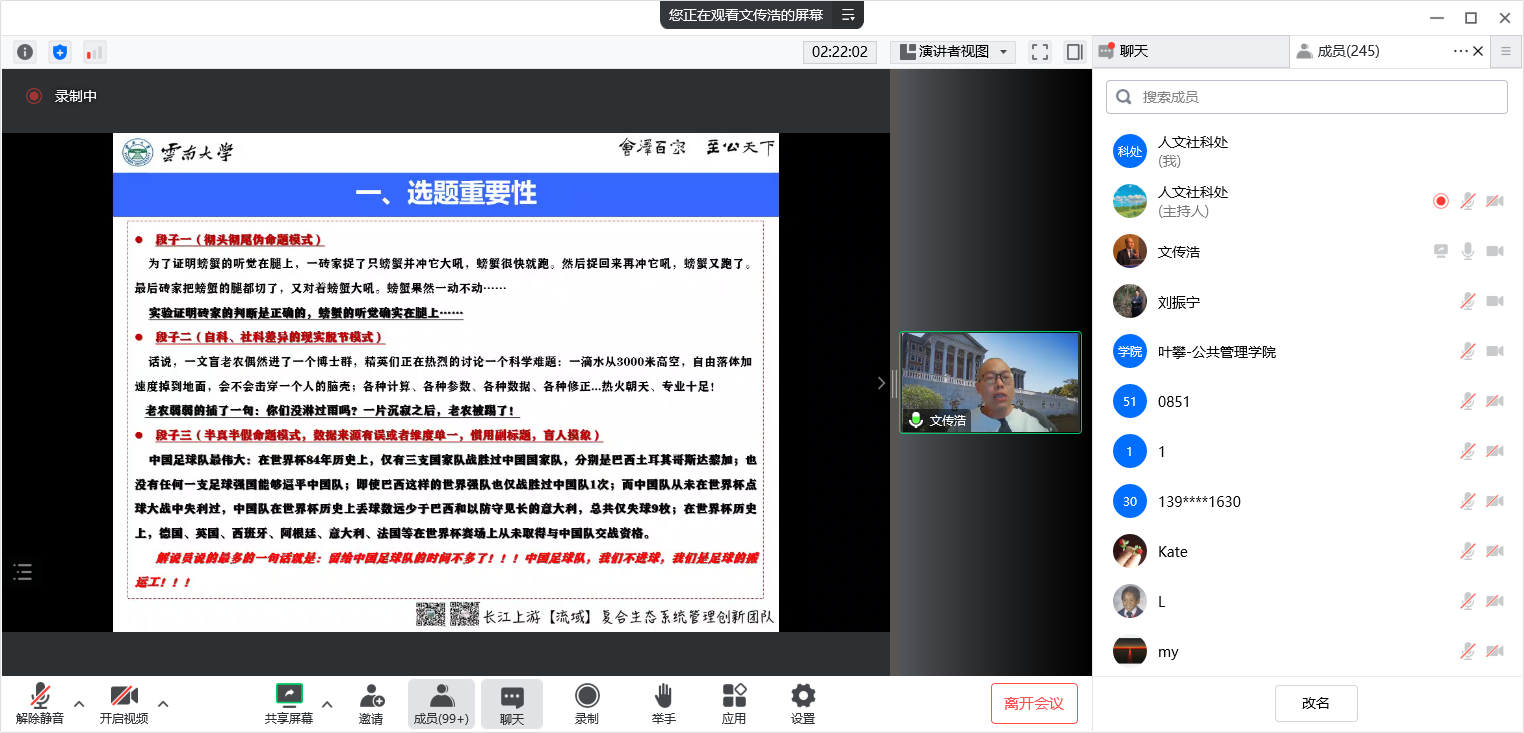Click the meeting info icon
The image size is (1524, 733).
click(25, 52)
